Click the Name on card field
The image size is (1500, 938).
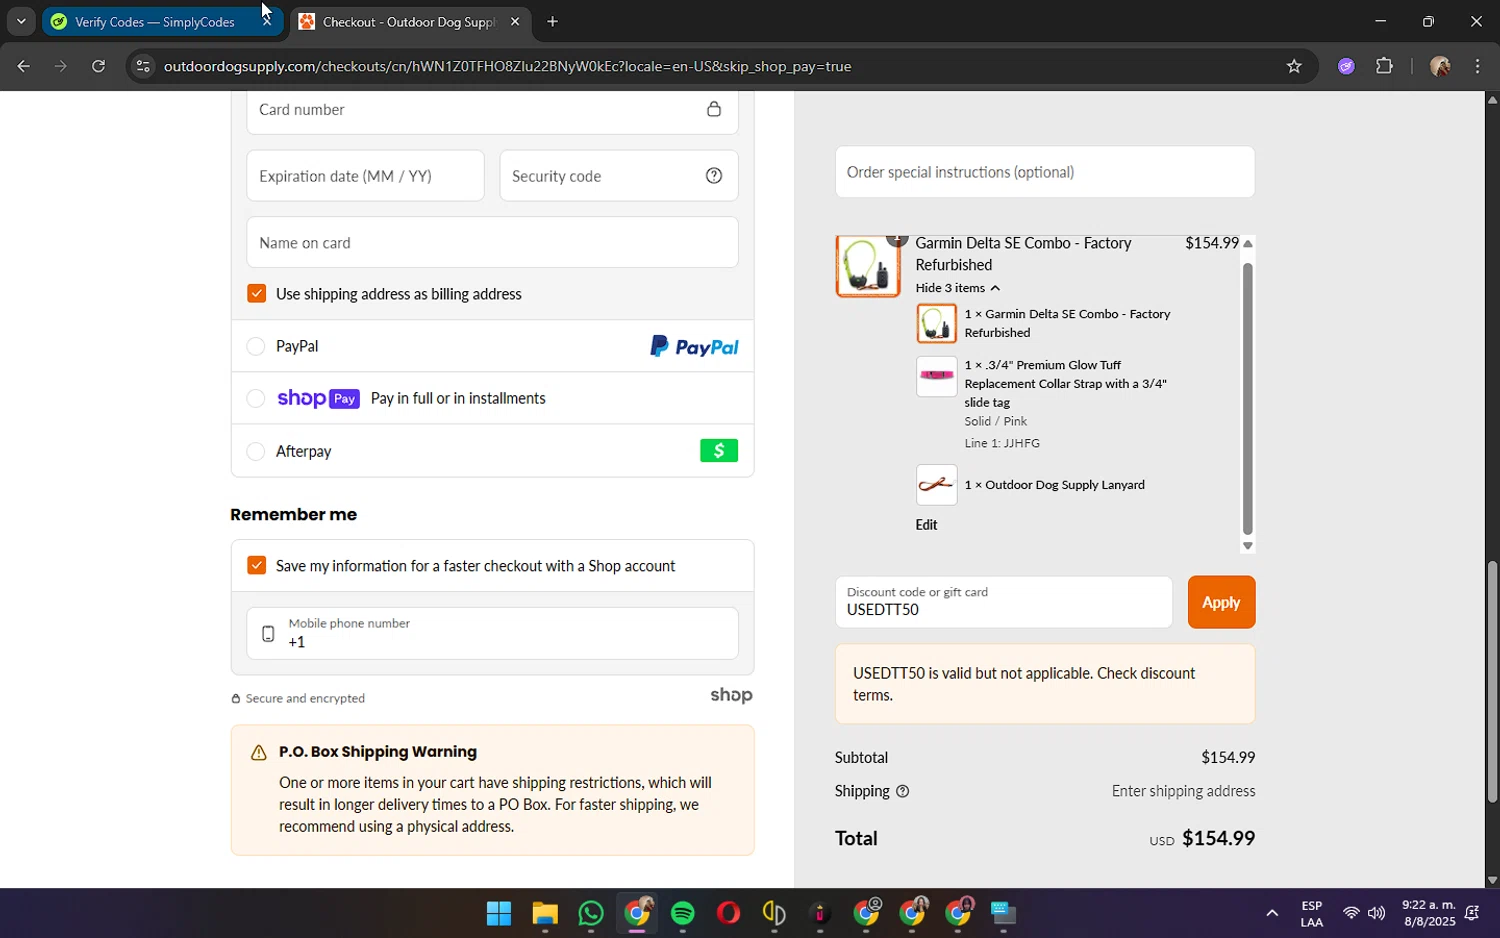pos(492,242)
